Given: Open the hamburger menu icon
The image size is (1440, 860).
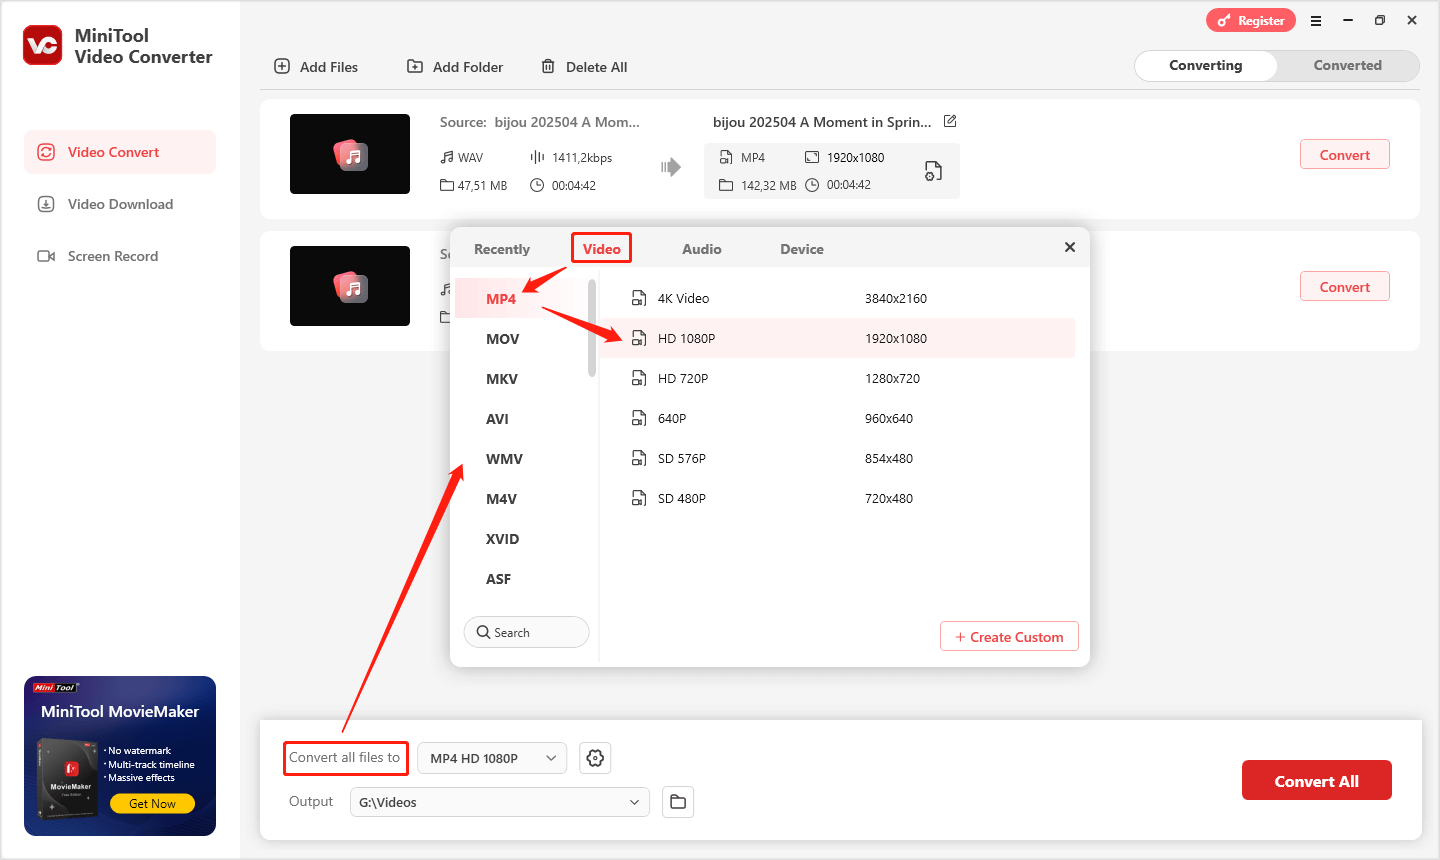Looking at the screenshot, I should click(1316, 20).
